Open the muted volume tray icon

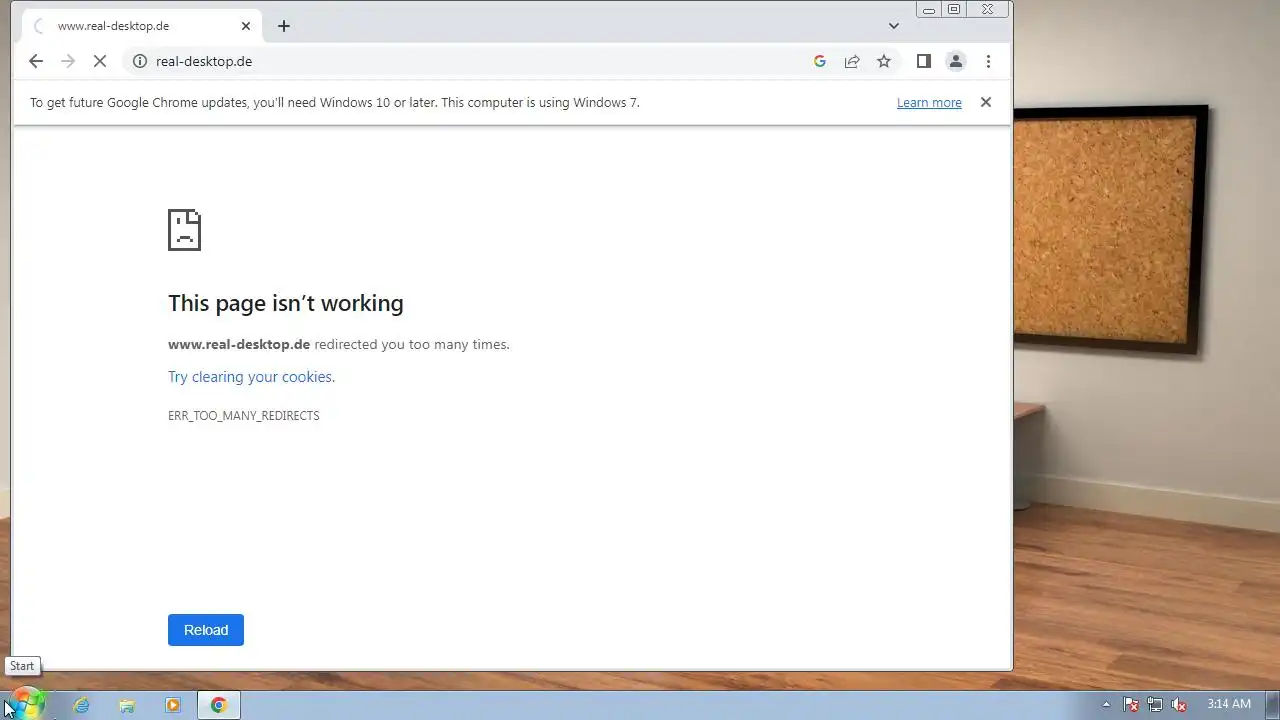pyautogui.click(x=1179, y=704)
